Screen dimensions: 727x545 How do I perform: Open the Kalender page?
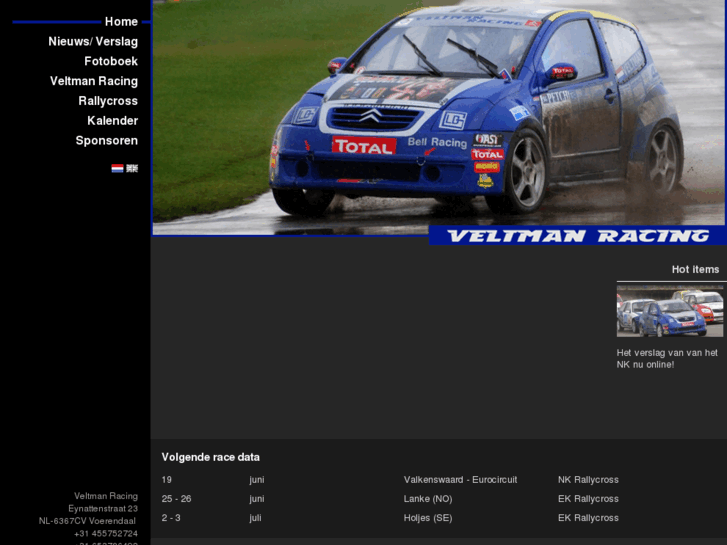point(112,121)
